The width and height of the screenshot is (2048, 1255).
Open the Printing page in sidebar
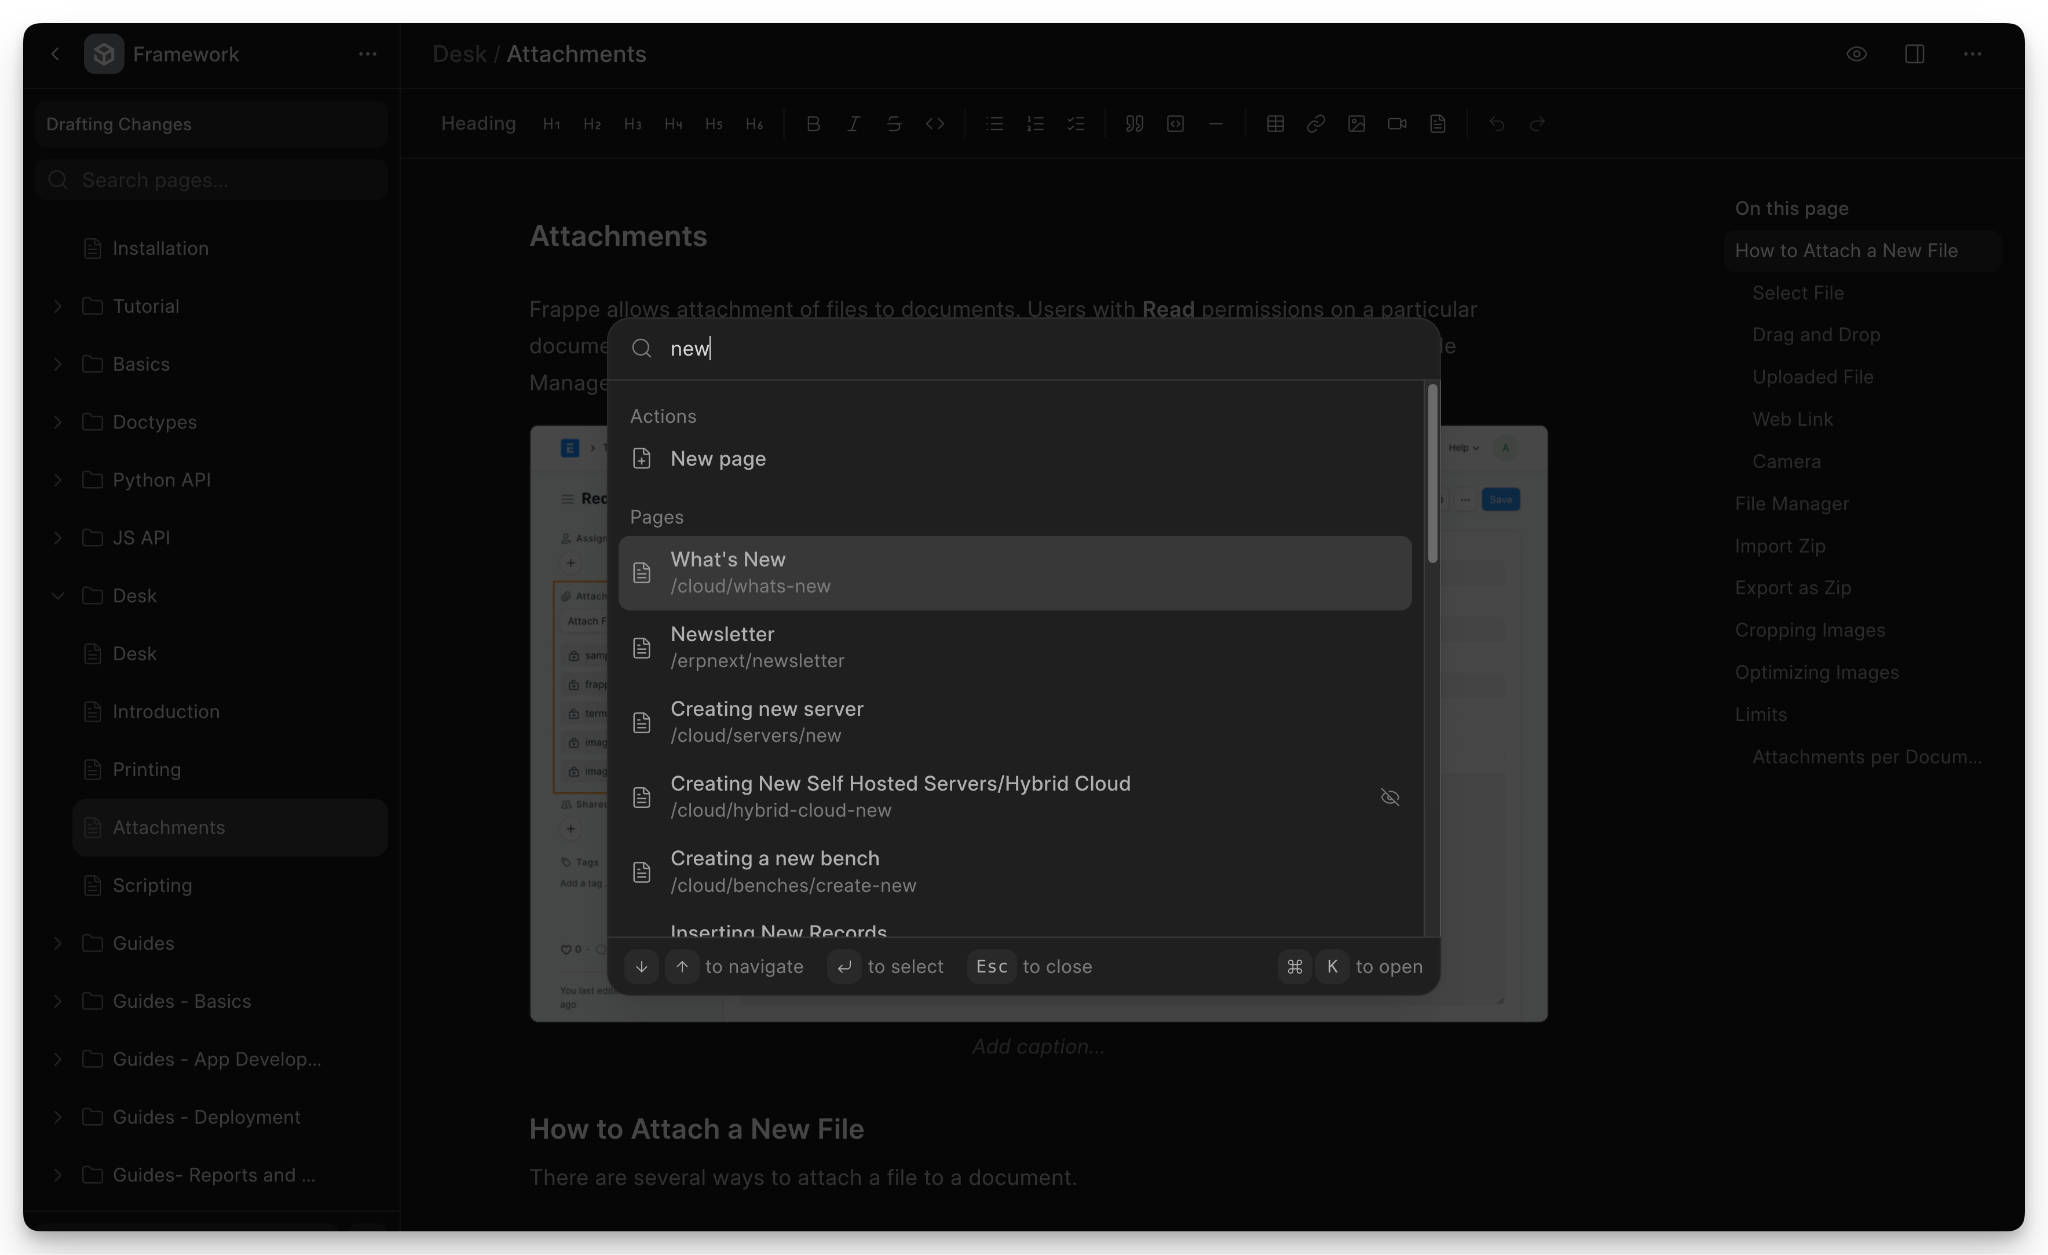[230, 770]
